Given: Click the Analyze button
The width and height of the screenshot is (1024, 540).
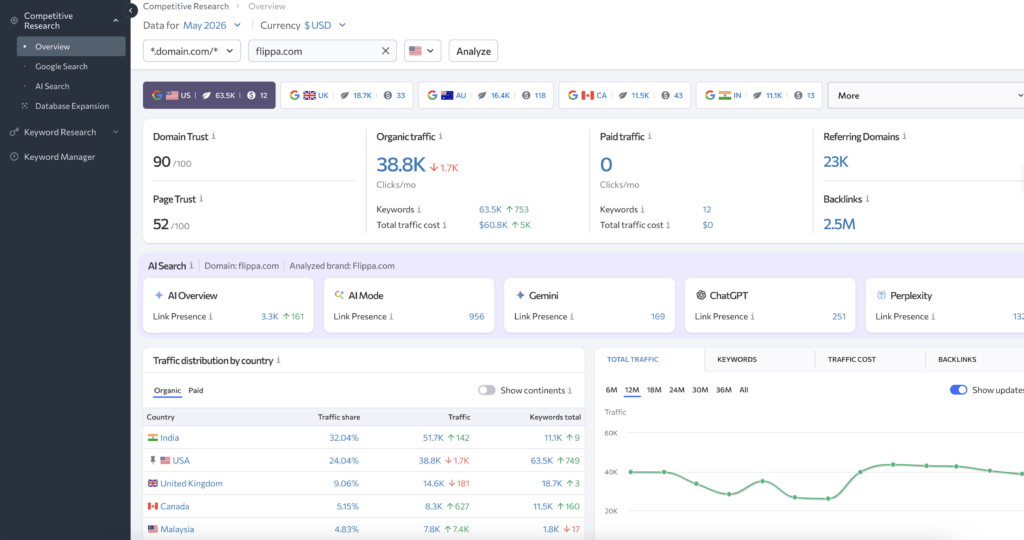Looking at the screenshot, I should [x=473, y=51].
